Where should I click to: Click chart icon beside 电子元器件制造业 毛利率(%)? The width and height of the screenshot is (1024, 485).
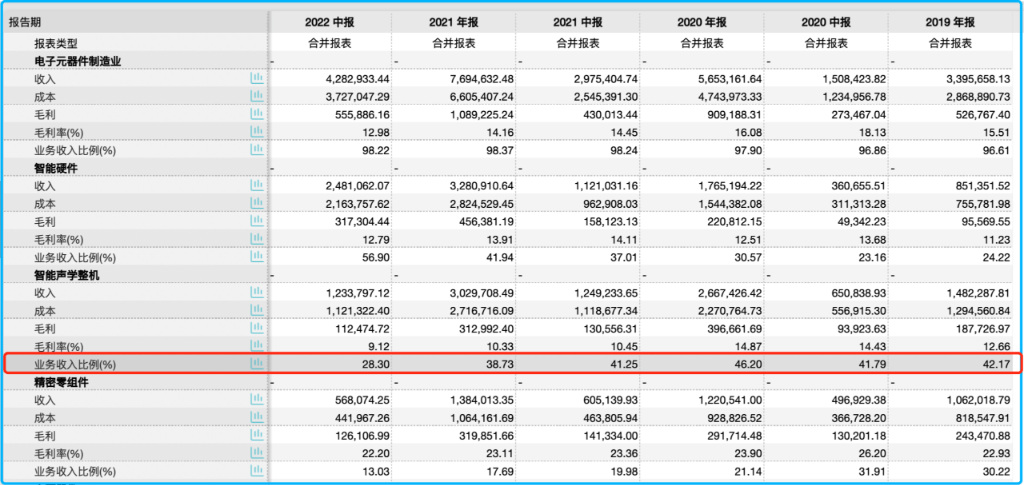(256, 132)
